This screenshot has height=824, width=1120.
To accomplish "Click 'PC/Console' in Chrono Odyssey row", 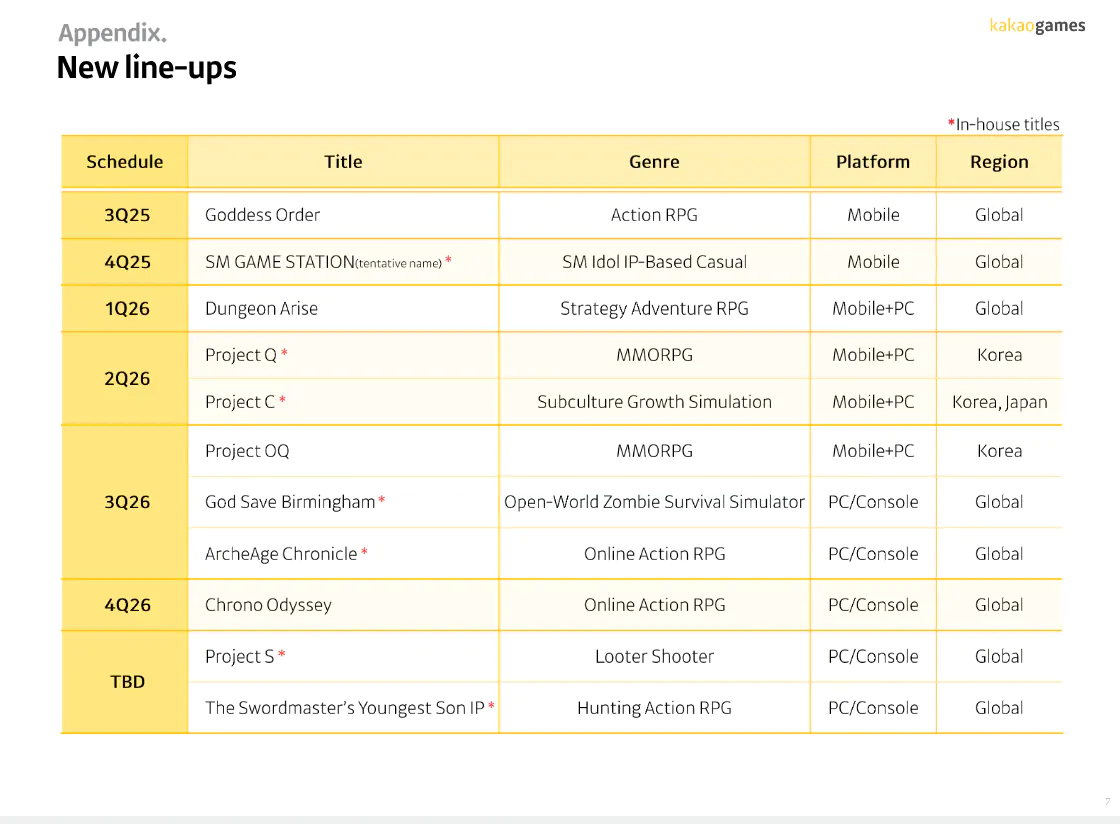I will pyautogui.click(x=873, y=605).
